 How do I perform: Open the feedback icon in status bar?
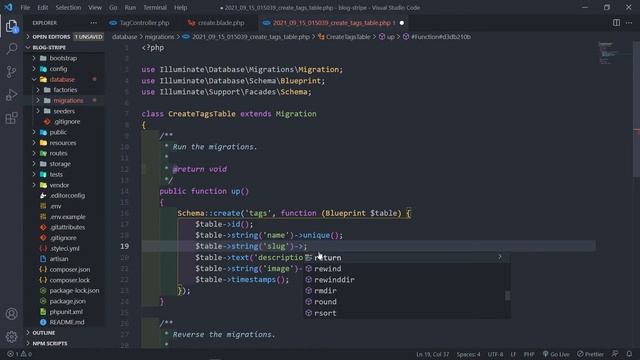pos(615,354)
